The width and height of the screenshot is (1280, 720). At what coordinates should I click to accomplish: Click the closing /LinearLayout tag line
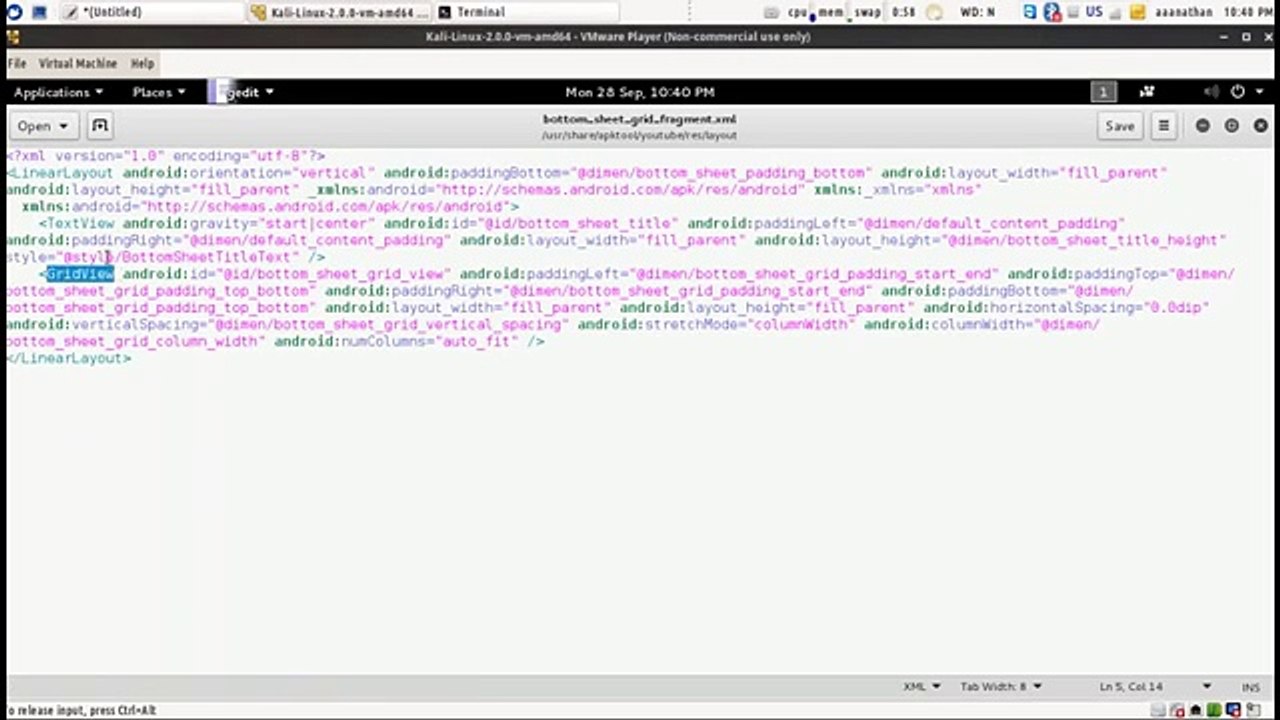[69, 358]
